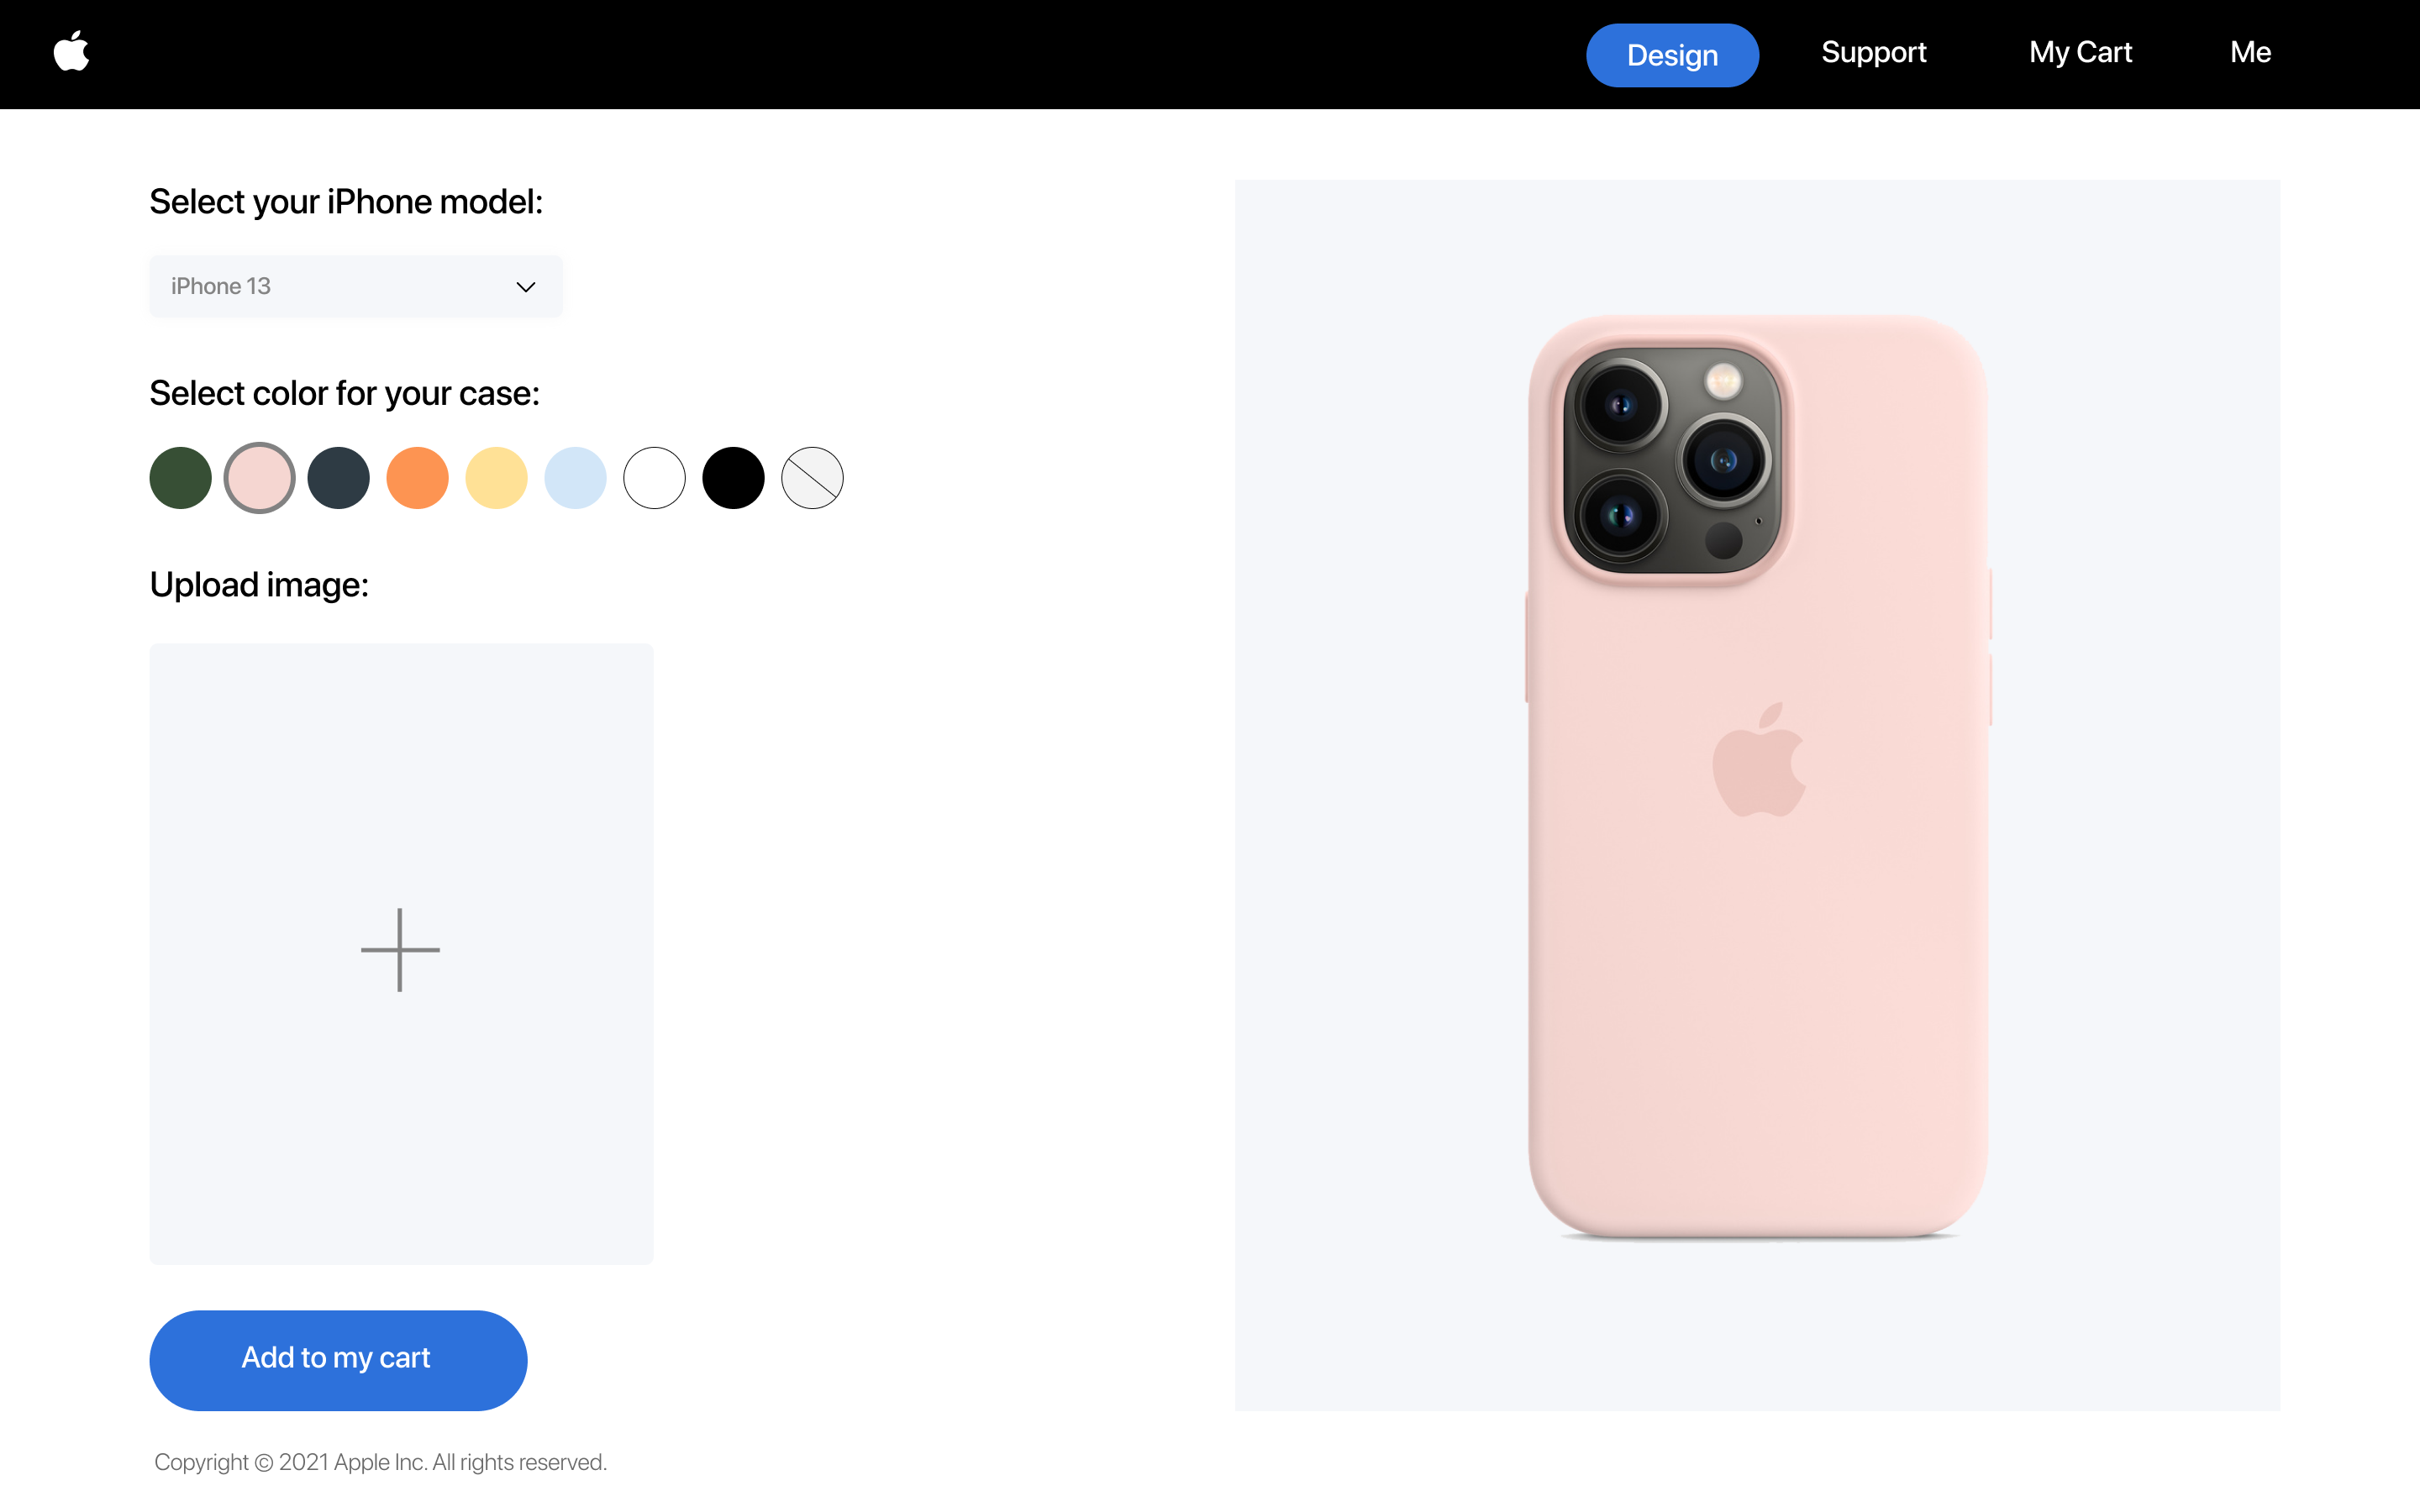Open the Design tab
Viewport: 2420px width, 1512px height.
coord(1673,55)
